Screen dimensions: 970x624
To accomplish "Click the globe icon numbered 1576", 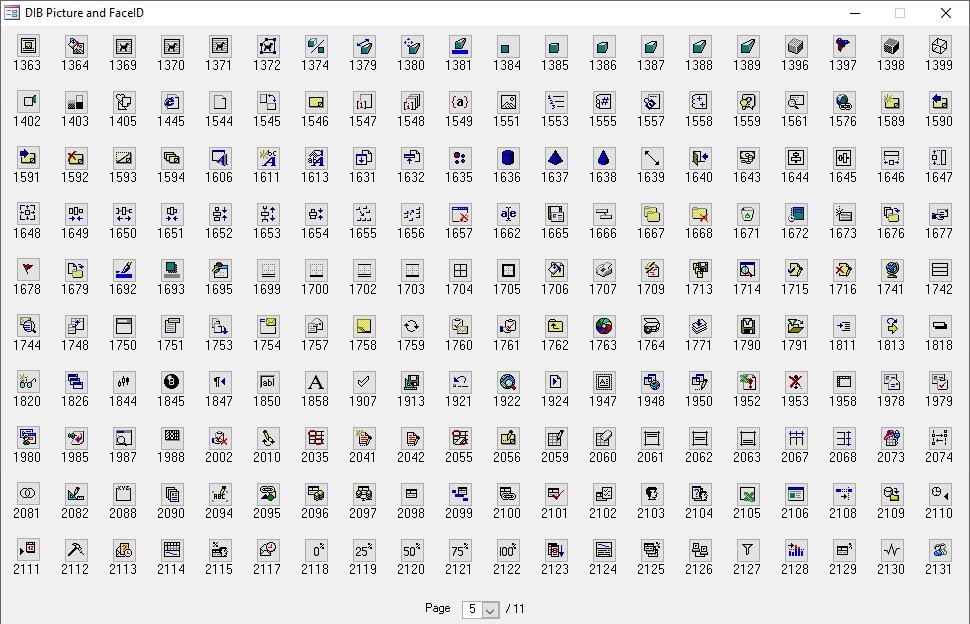I will coord(843,102).
